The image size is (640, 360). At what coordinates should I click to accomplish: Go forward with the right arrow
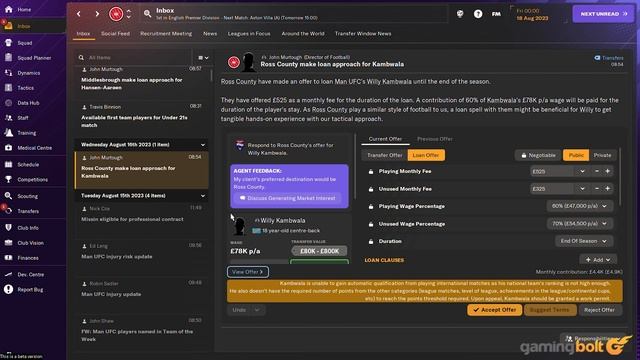[97, 14]
